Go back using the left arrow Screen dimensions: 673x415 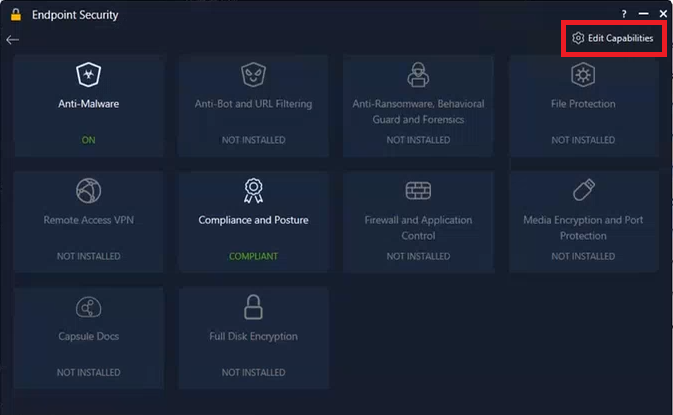click(12, 40)
